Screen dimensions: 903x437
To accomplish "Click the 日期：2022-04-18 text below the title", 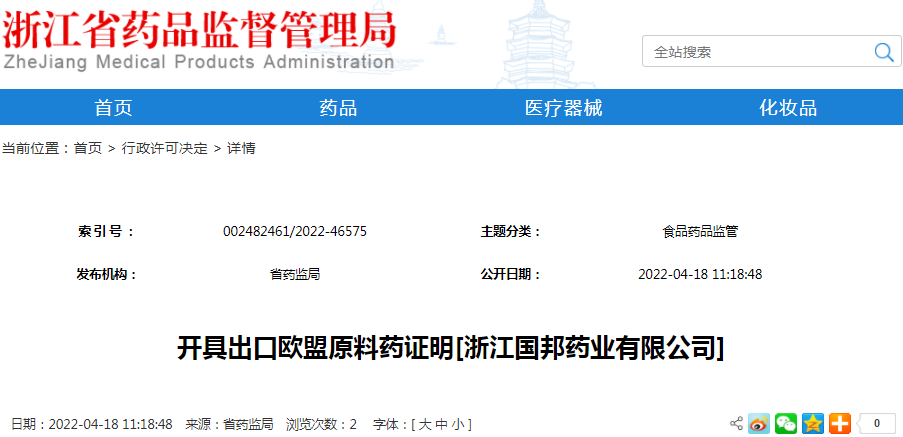I will (92, 425).
